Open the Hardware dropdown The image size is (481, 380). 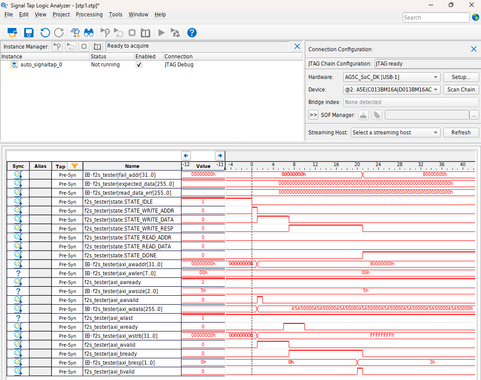click(x=392, y=77)
